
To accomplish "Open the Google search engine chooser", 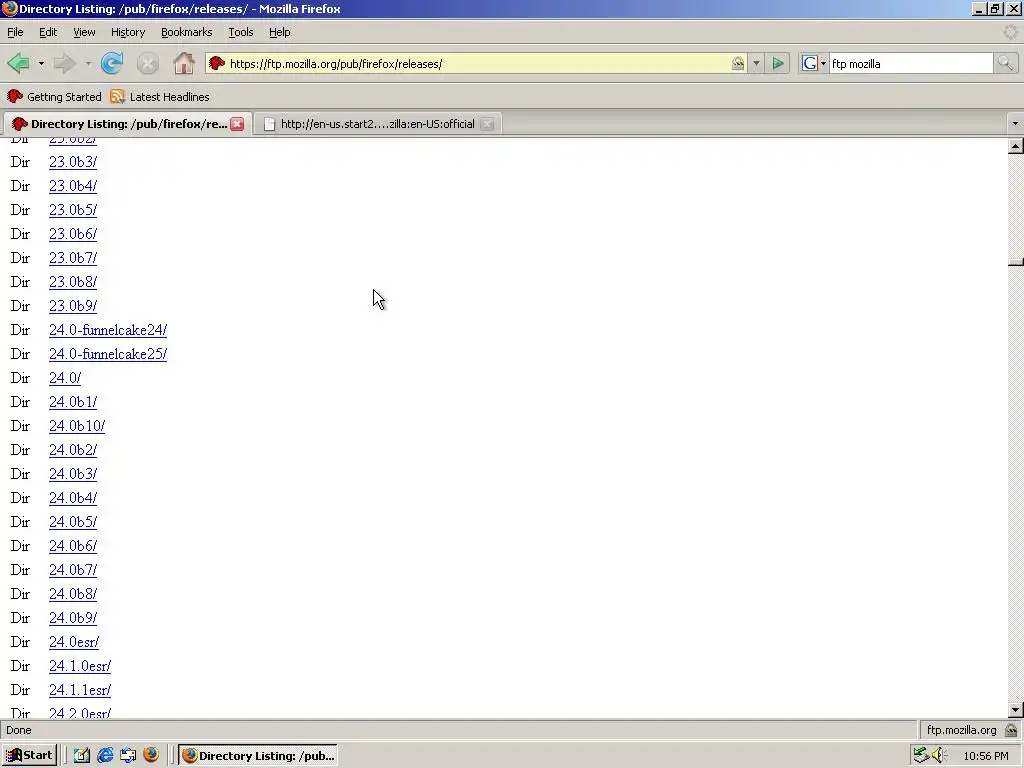I will click(814, 63).
